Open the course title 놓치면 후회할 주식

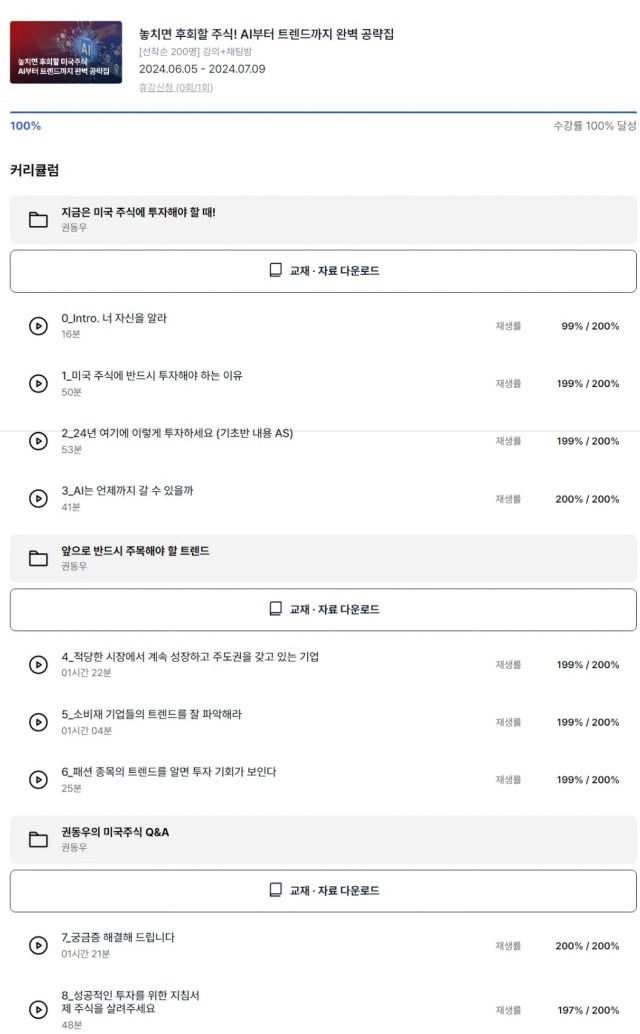266,34
